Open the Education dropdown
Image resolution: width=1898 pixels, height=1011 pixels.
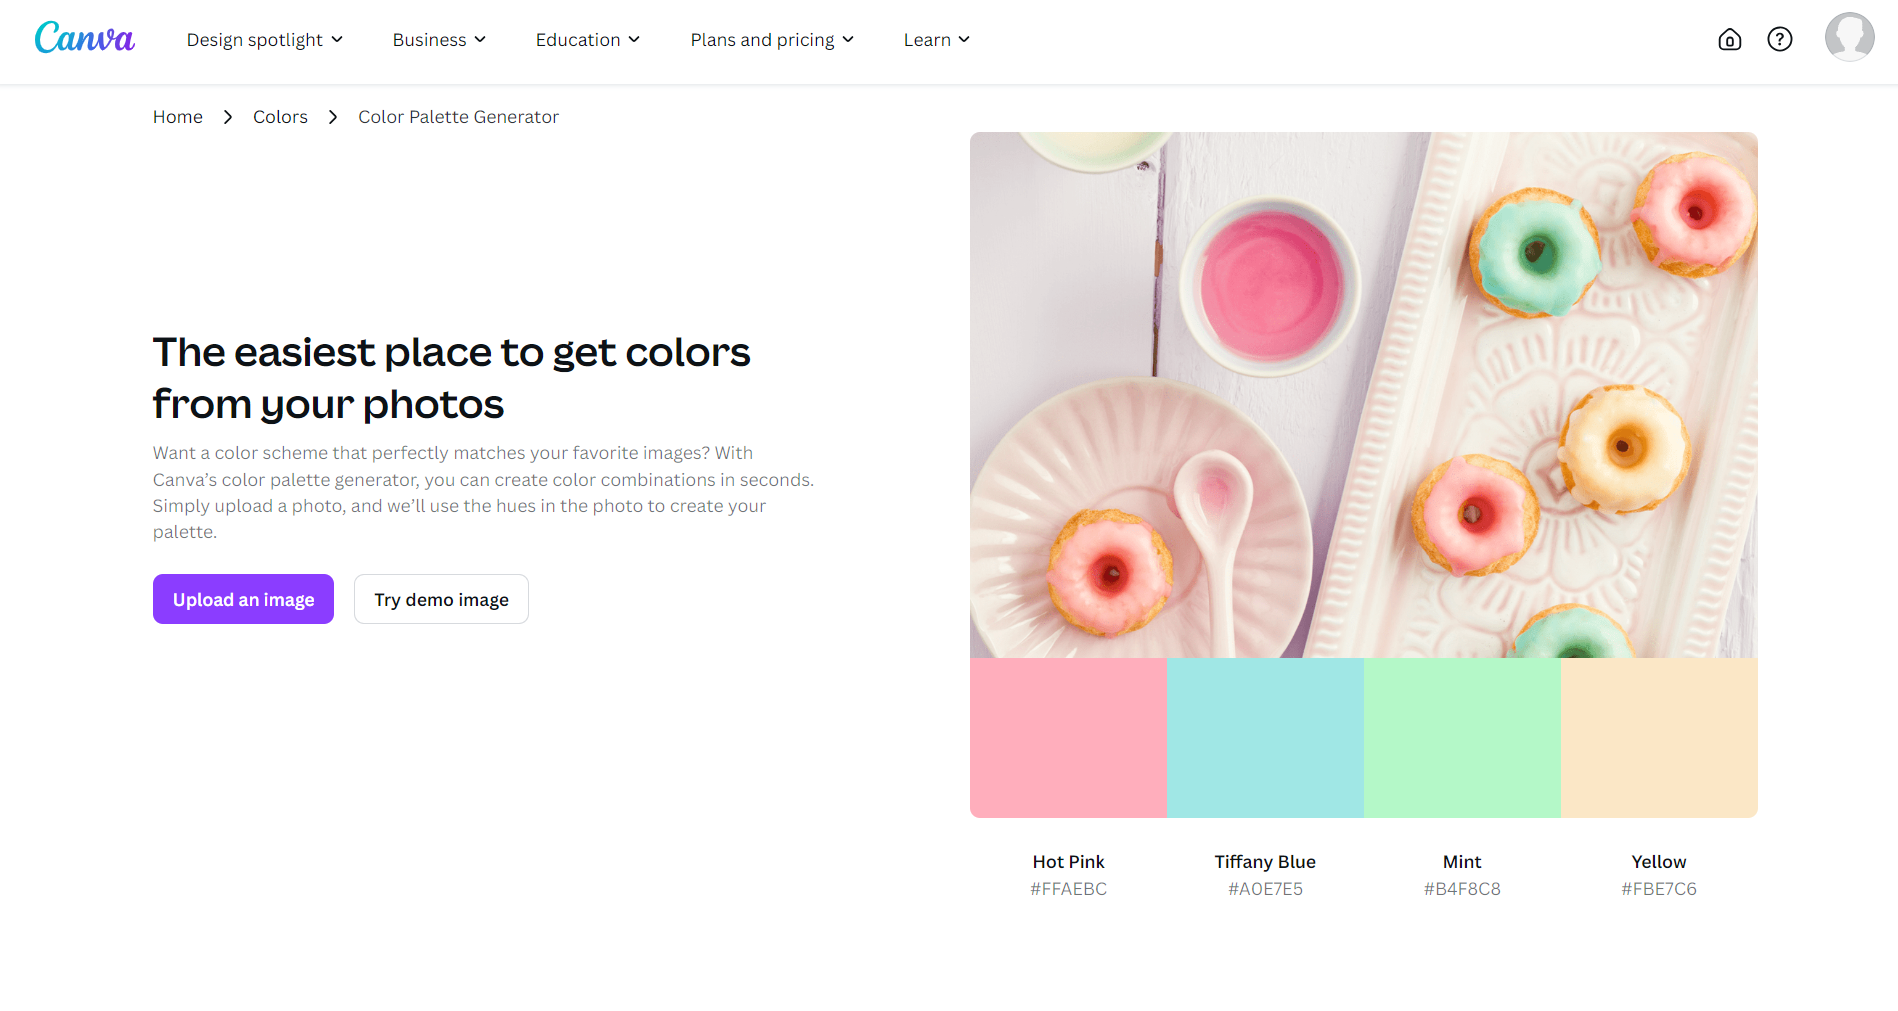click(587, 40)
